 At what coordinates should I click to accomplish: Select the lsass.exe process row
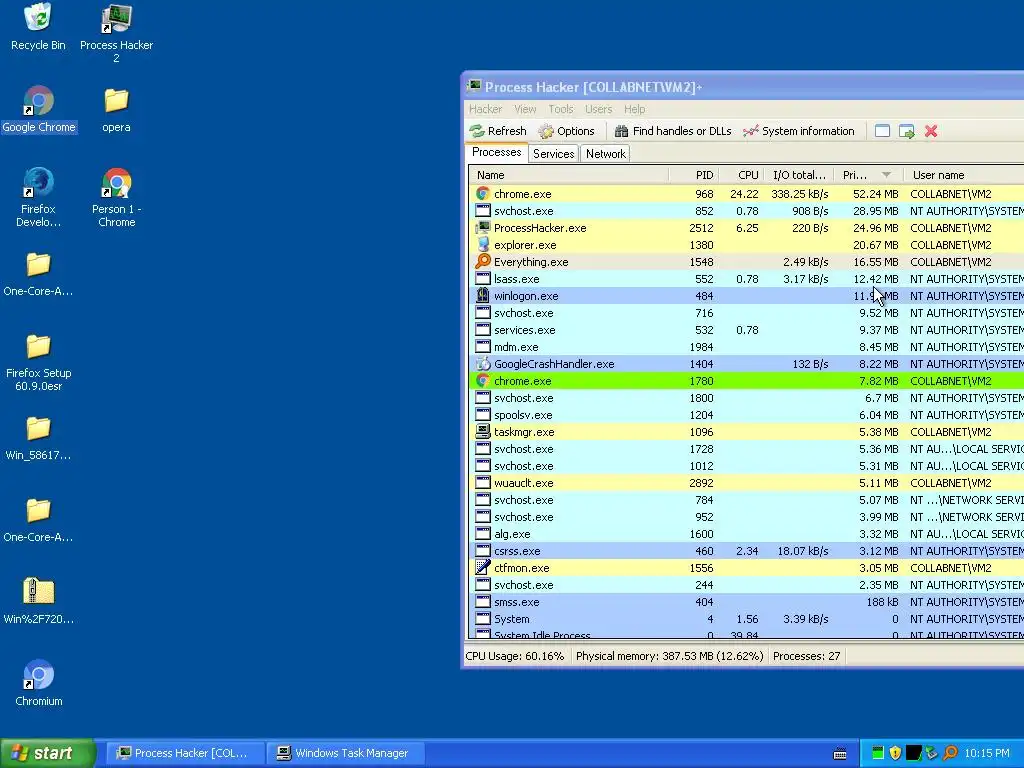[746, 279]
